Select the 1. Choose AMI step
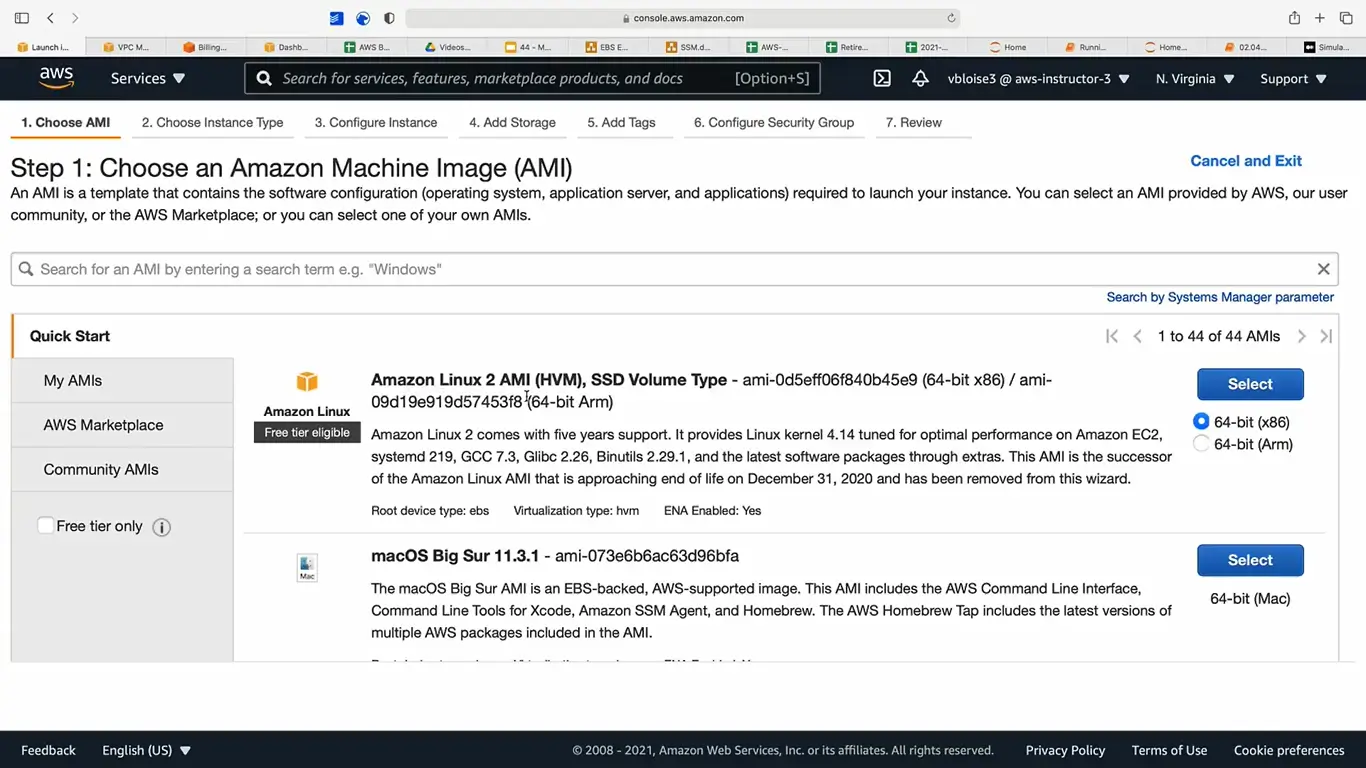 (66, 122)
